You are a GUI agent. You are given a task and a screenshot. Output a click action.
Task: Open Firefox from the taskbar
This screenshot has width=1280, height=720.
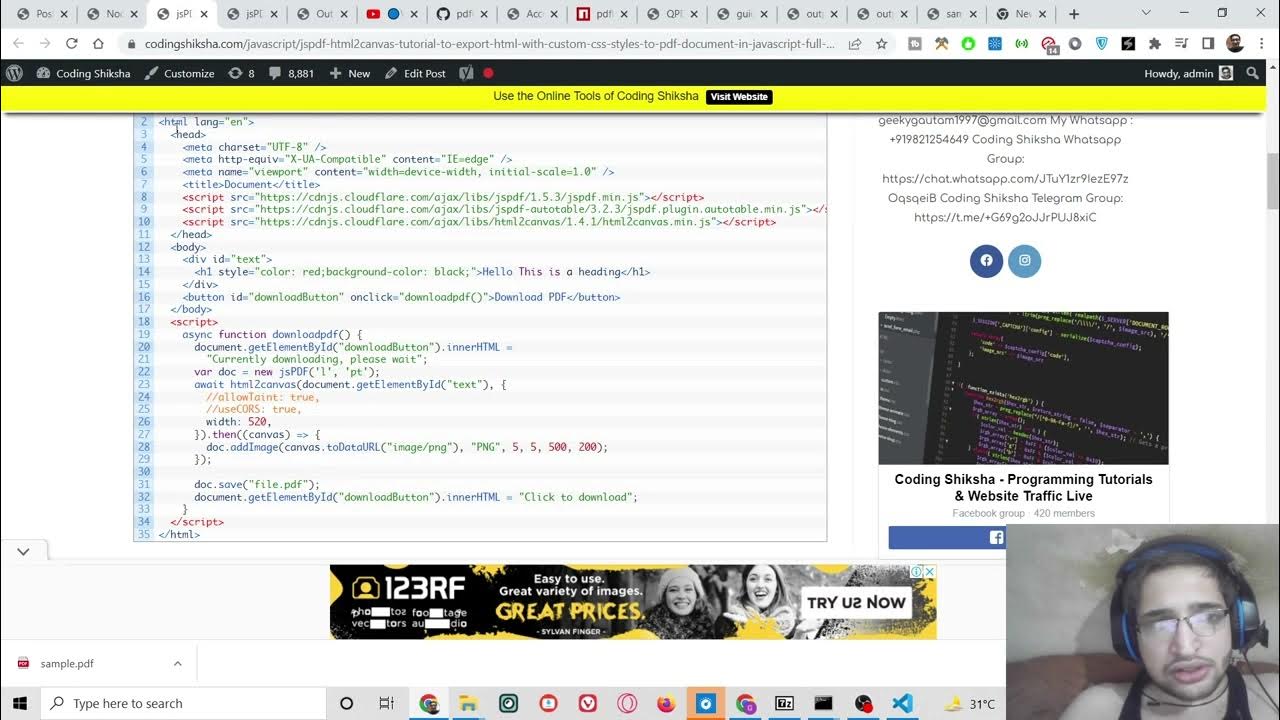[x=666, y=703]
